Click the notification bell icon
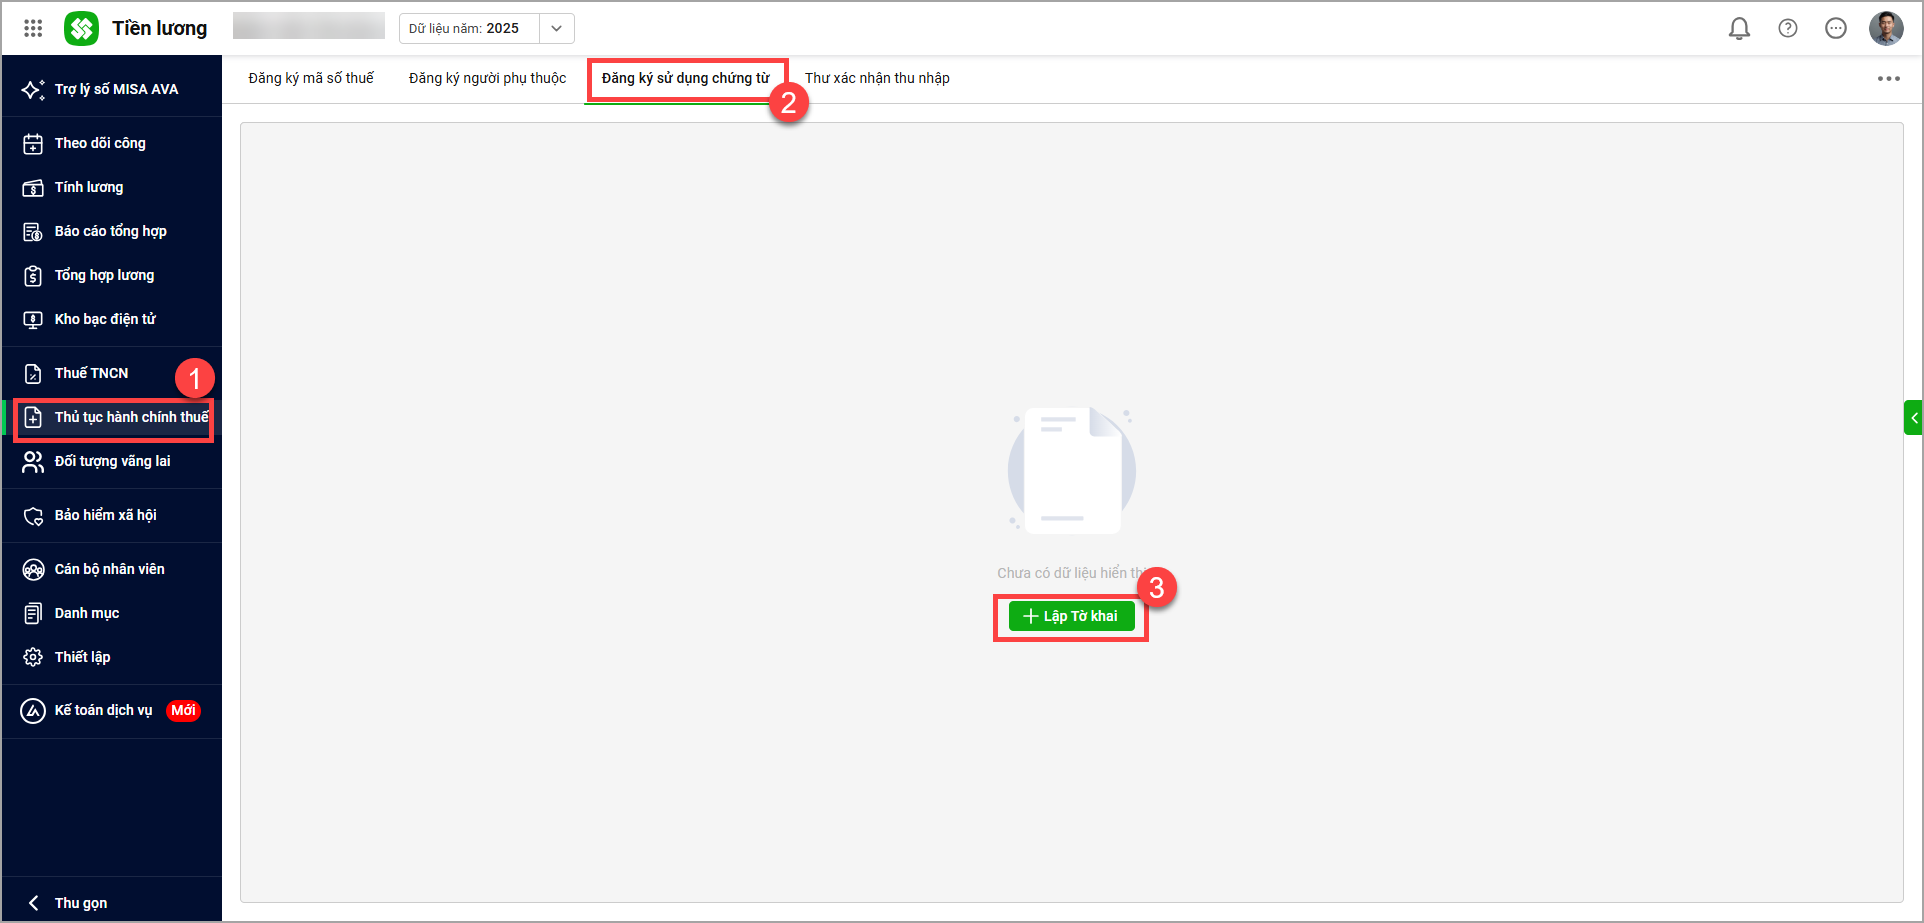 point(1739,28)
